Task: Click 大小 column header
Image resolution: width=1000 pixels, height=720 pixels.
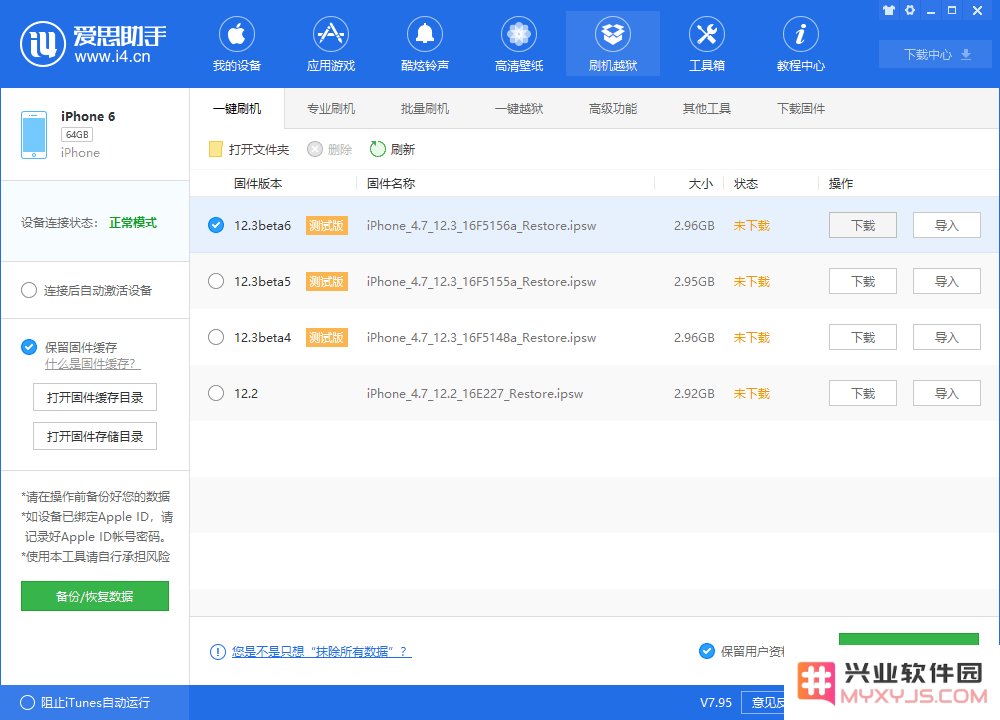Action: [x=701, y=184]
